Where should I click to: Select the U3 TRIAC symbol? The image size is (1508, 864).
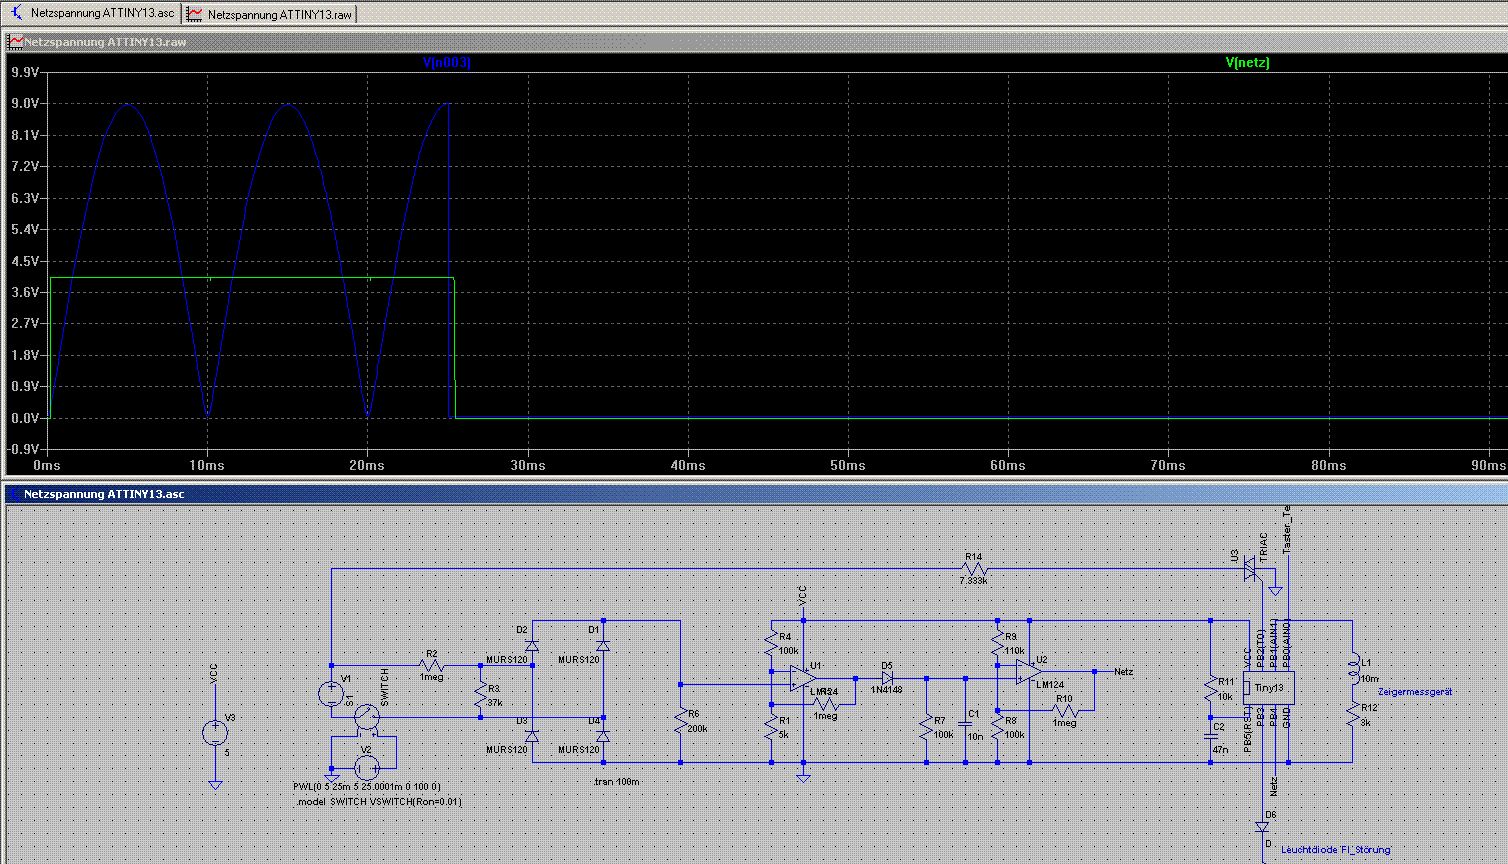1250,570
